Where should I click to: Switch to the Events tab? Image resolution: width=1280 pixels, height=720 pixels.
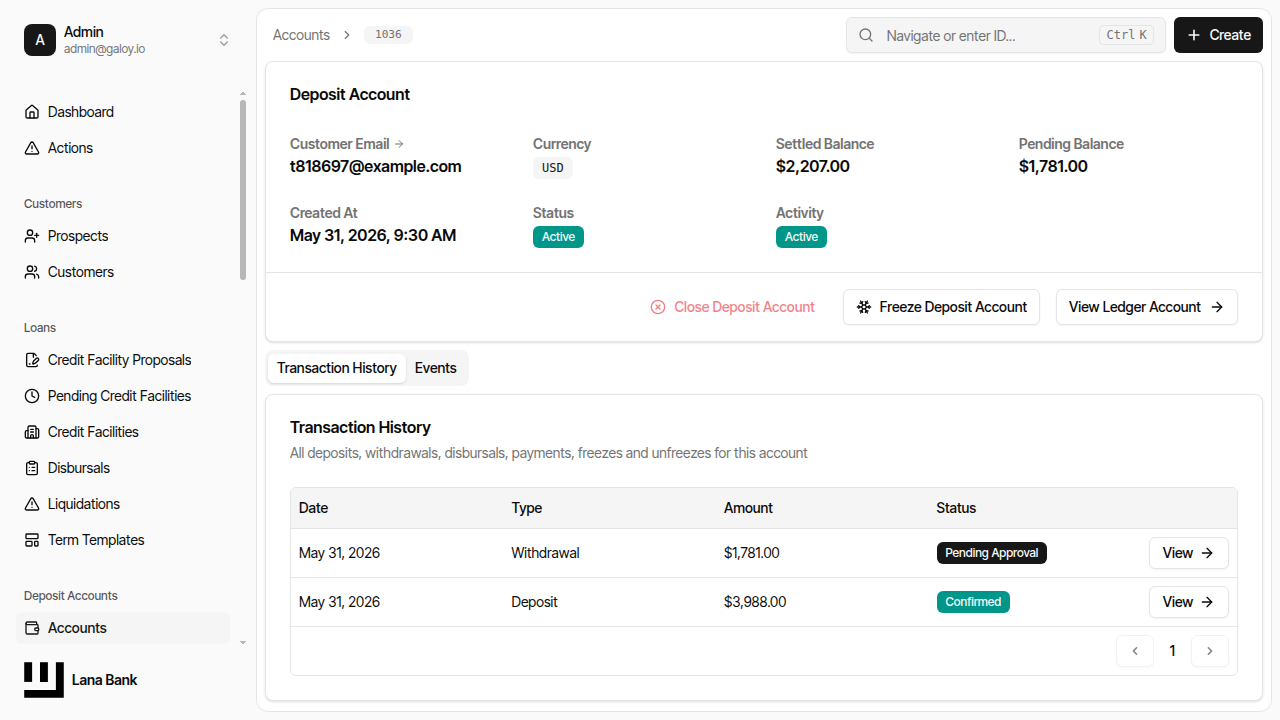click(x=436, y=368)
